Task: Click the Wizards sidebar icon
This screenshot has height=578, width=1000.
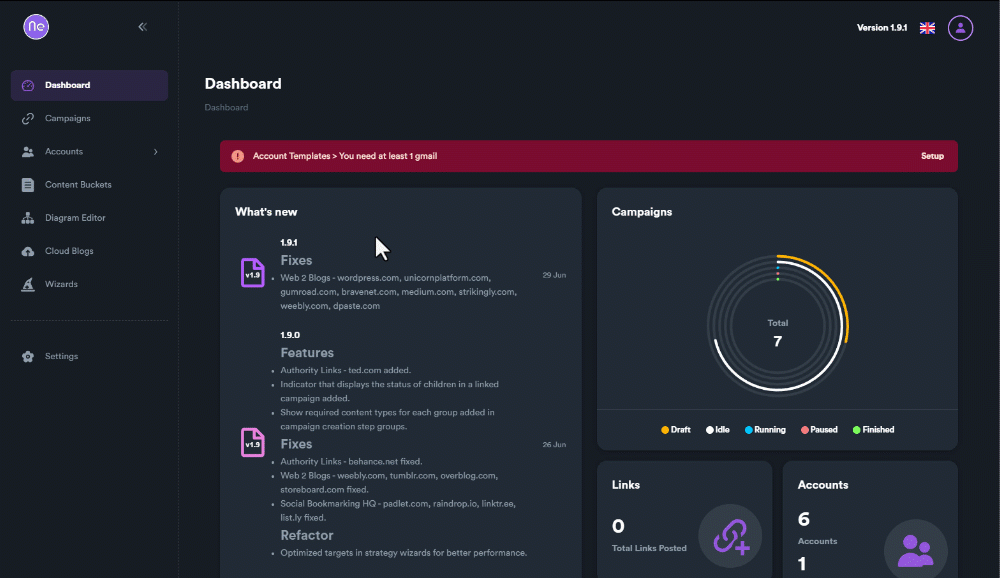Action: click(x=28, y=284)
